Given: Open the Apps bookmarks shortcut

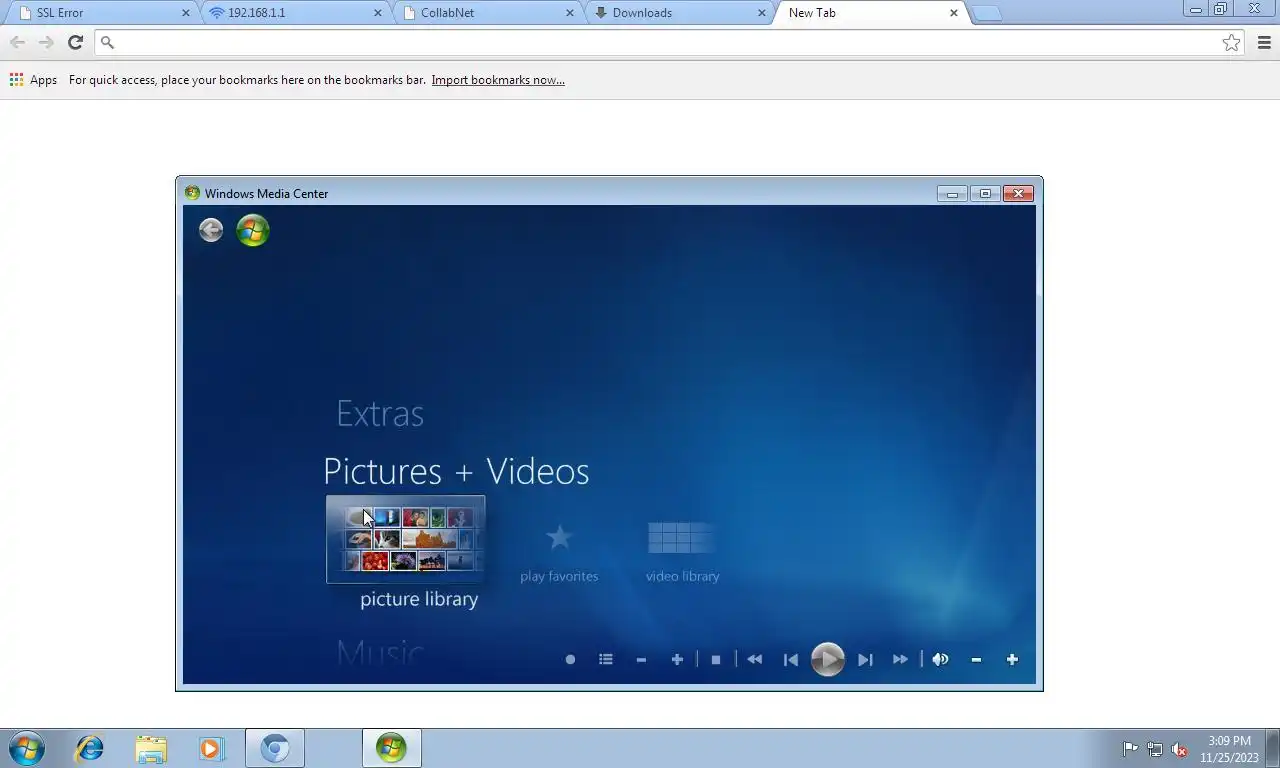Looking at the screenshot, I should [33, 80].
